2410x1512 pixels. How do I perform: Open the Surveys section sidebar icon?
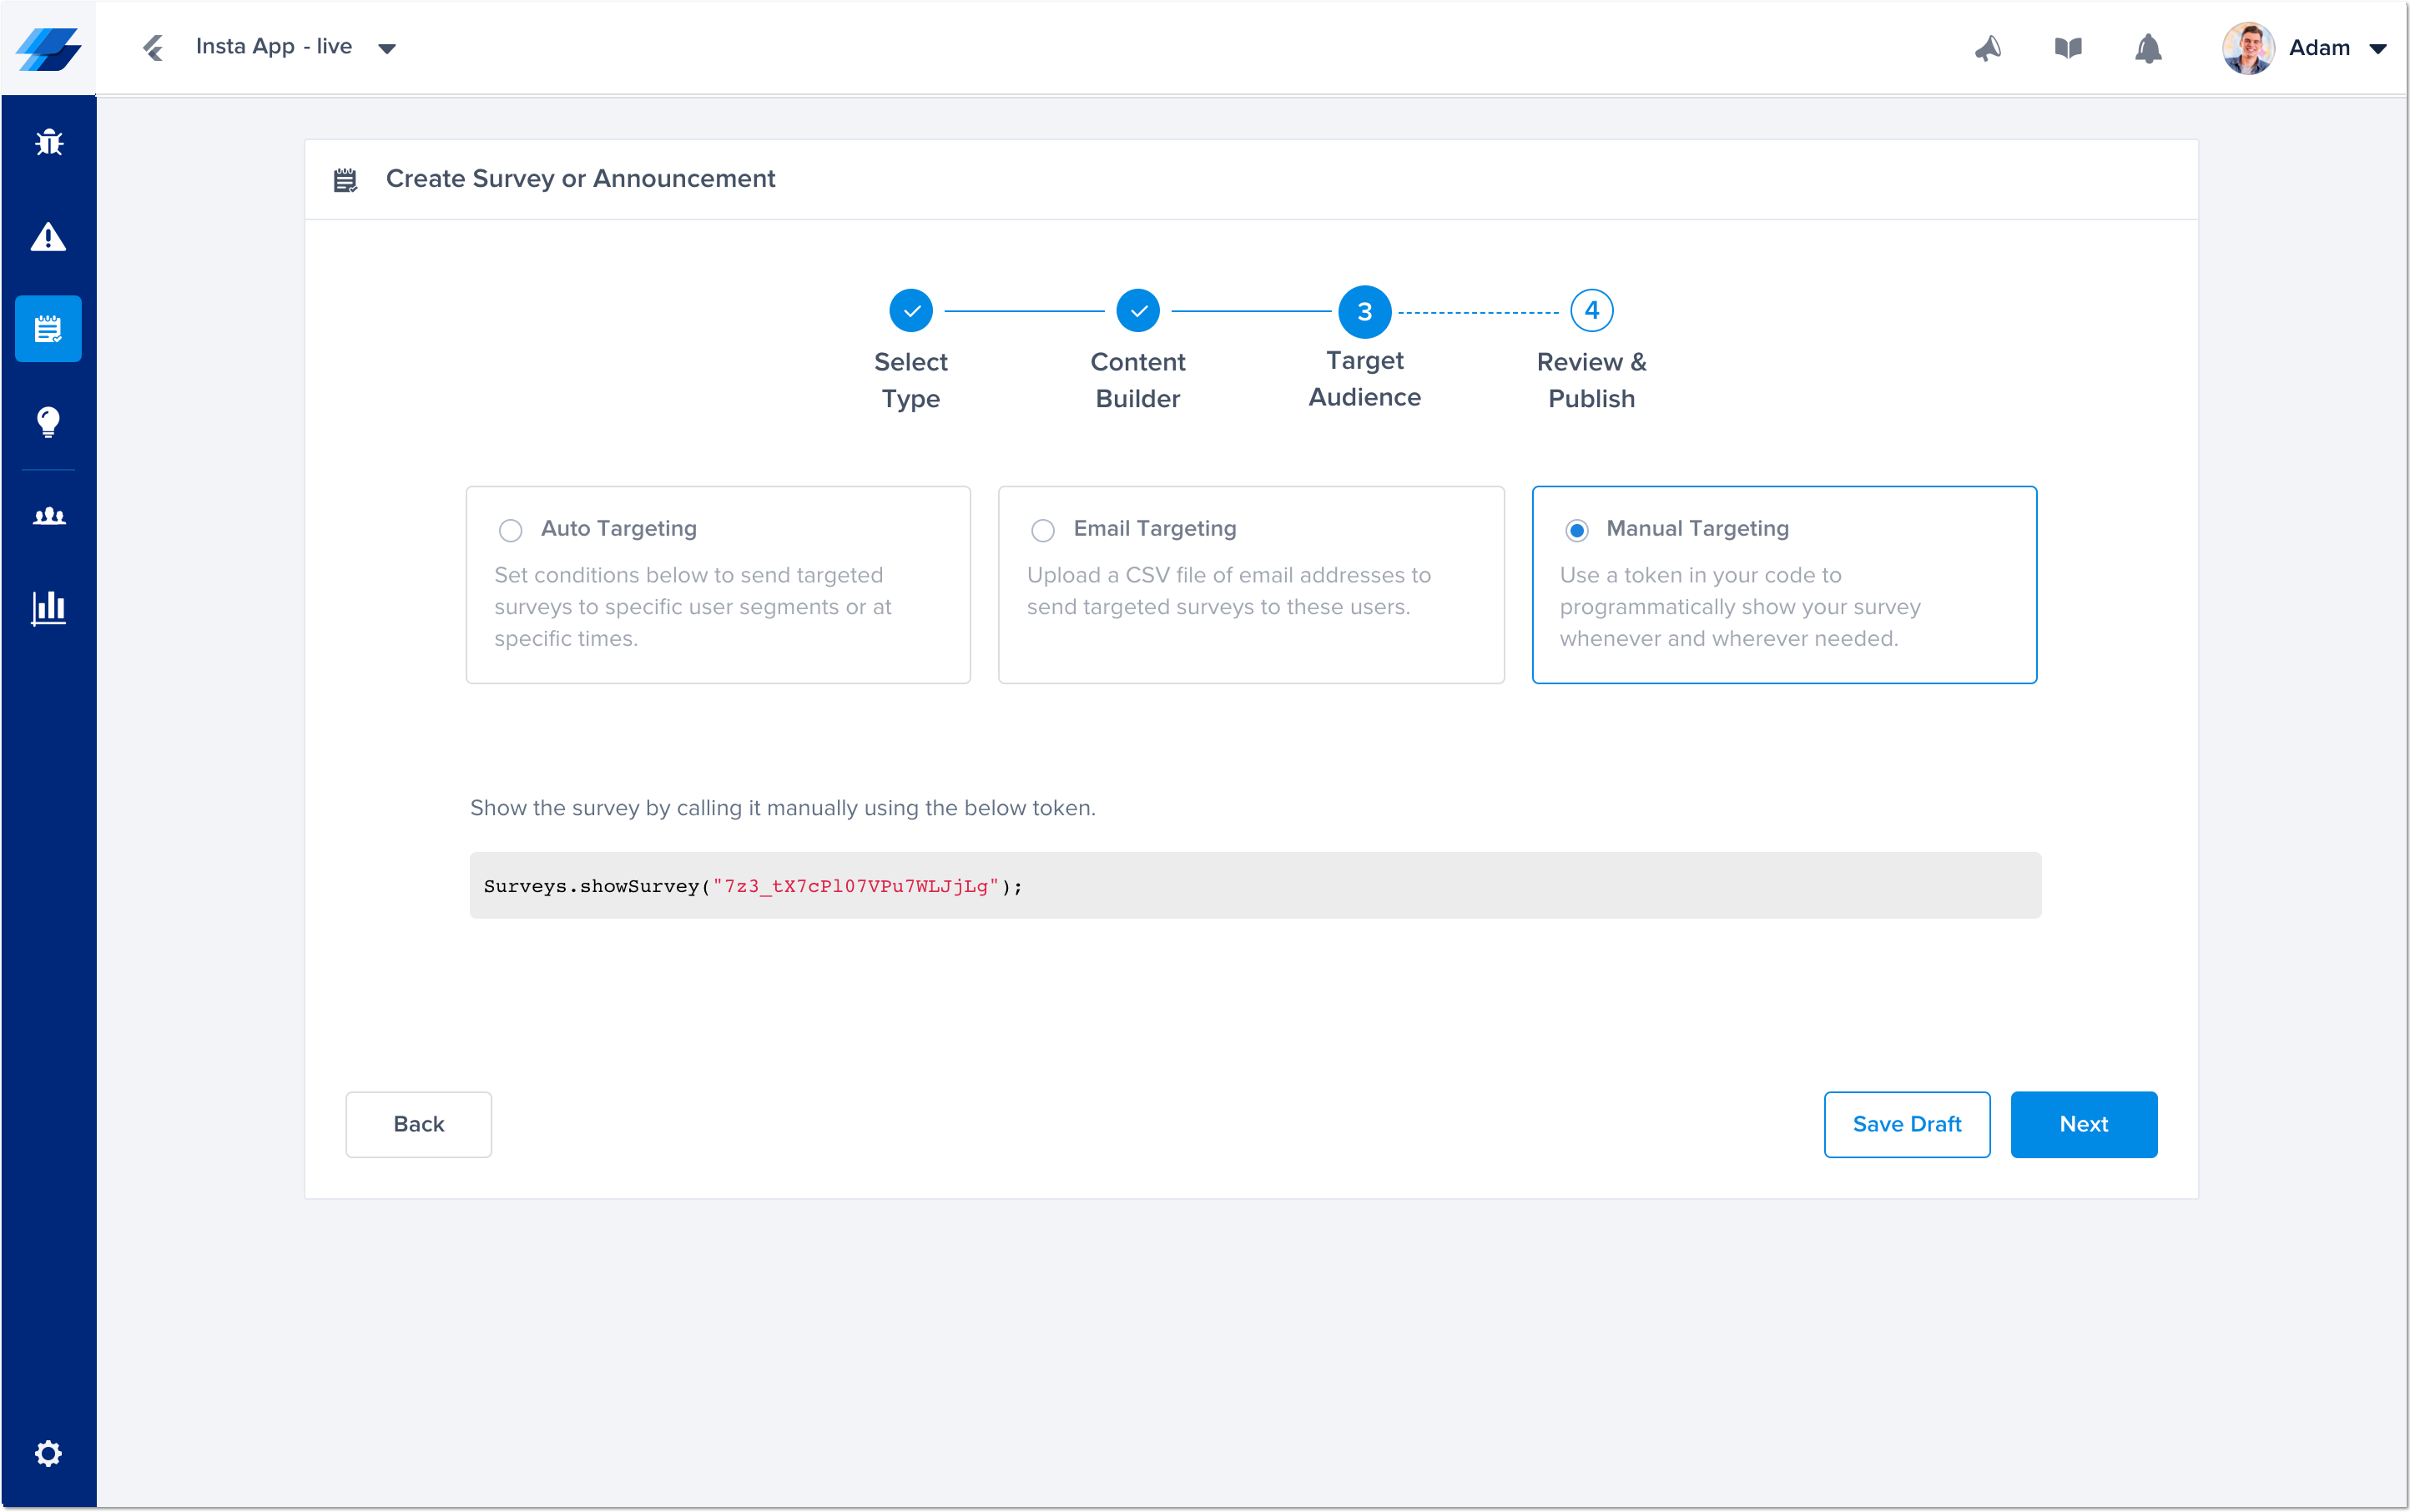coord(48,329)
